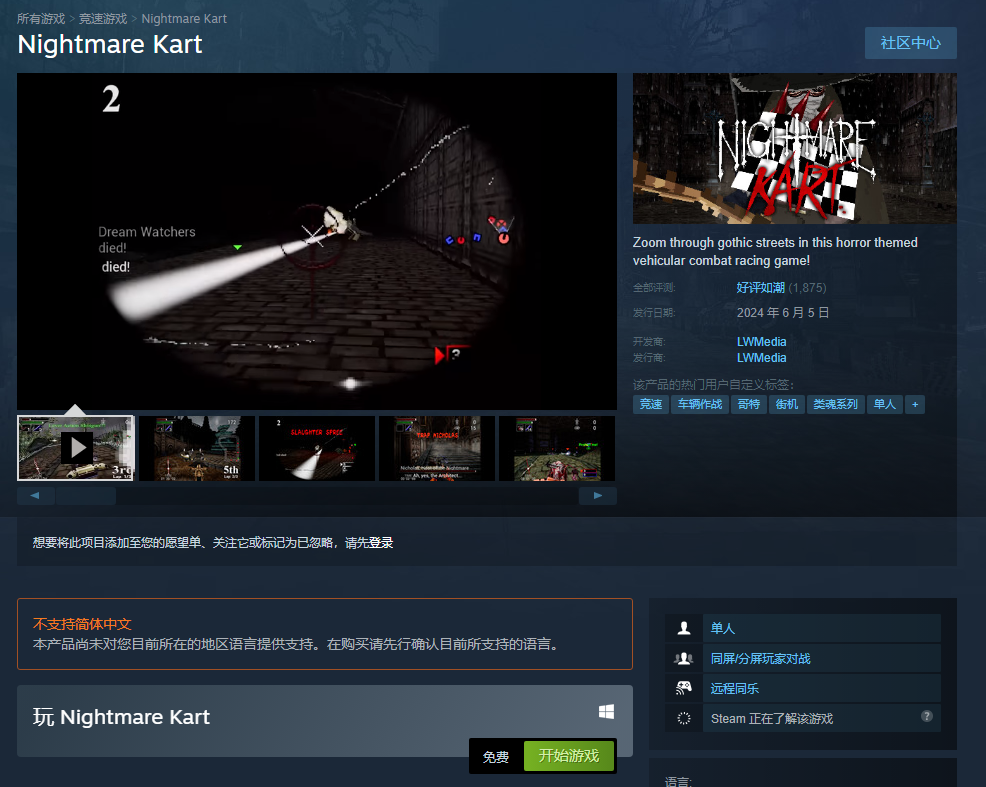Click the 玩 Nightmare Kart heading
986x787 pixels.
[121, 717]
